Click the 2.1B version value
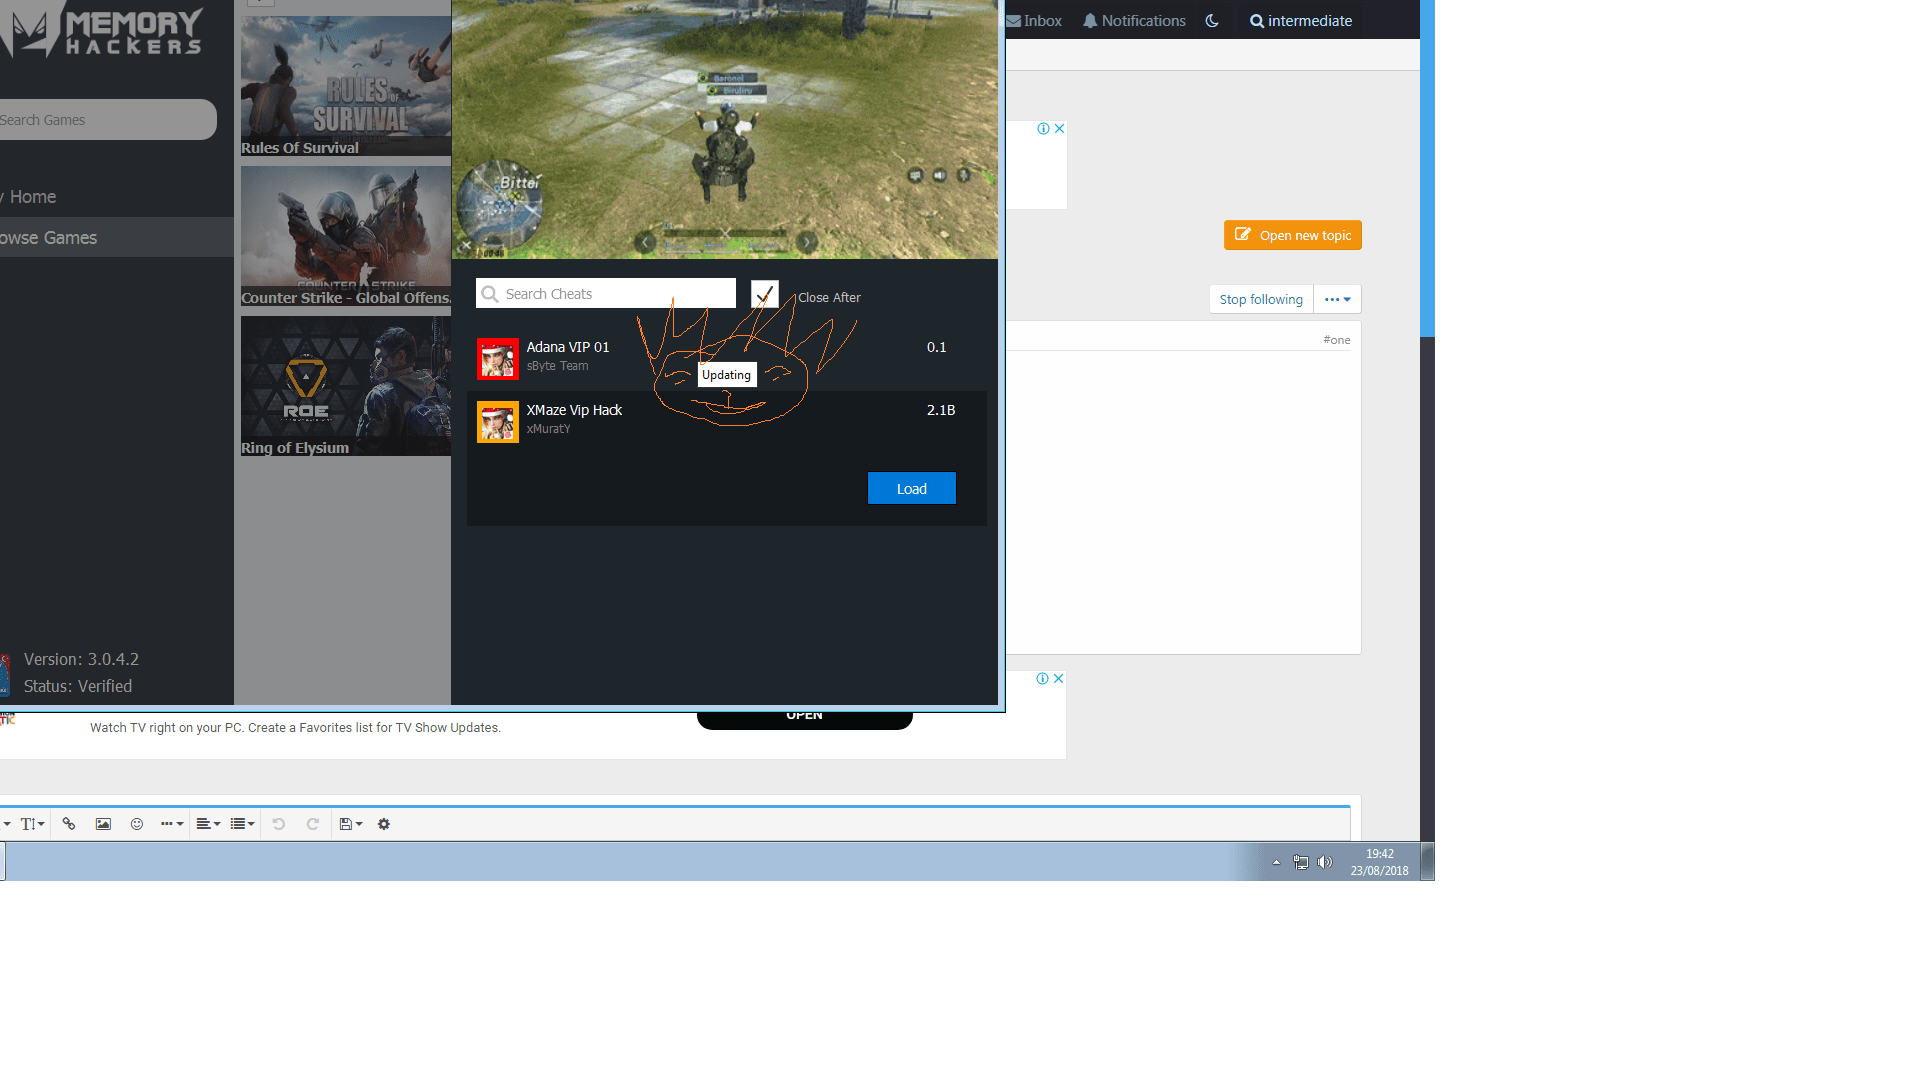Screen dimensions: 1920x1080 click(x=941, y=410)
